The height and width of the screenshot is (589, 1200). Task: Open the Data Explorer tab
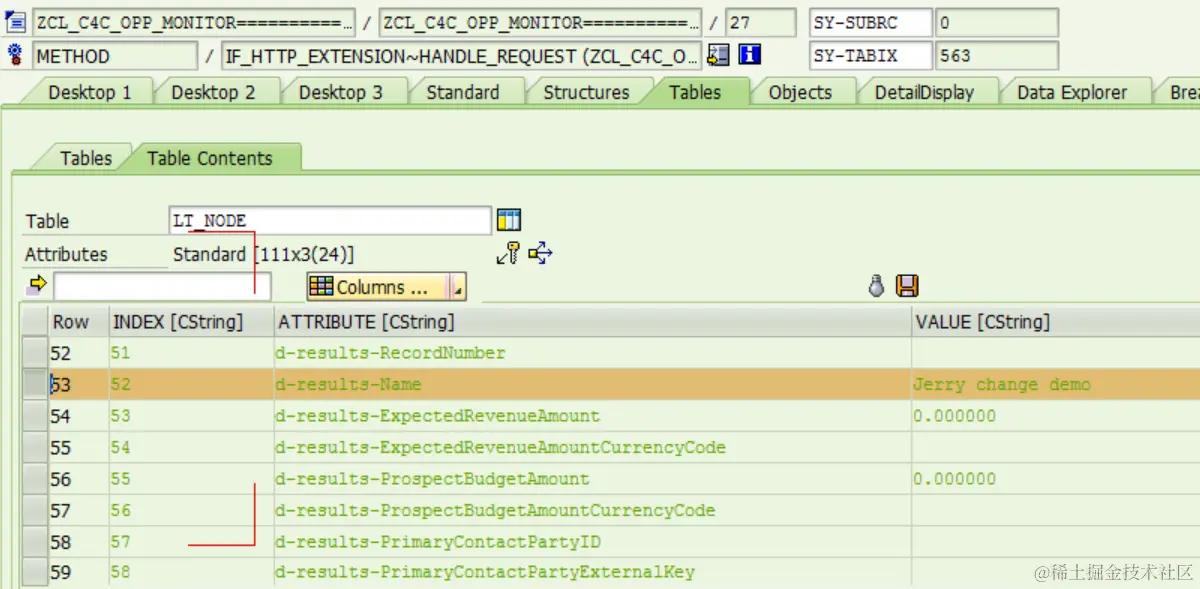(1072, 92)
